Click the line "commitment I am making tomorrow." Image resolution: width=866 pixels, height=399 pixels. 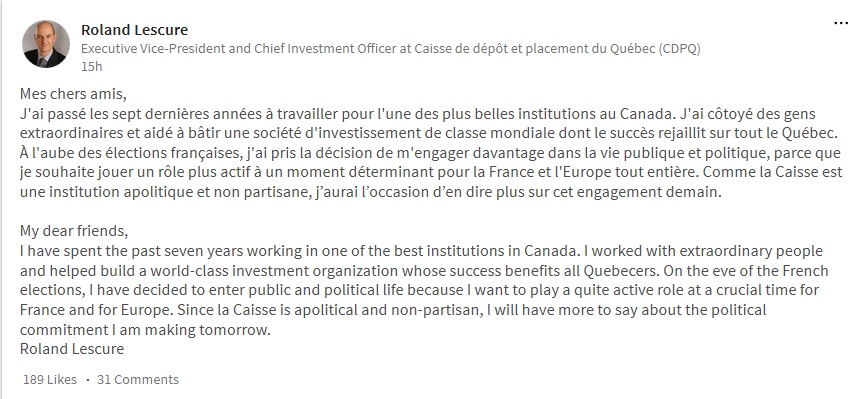pyautogui.click(x=146, y=330)
